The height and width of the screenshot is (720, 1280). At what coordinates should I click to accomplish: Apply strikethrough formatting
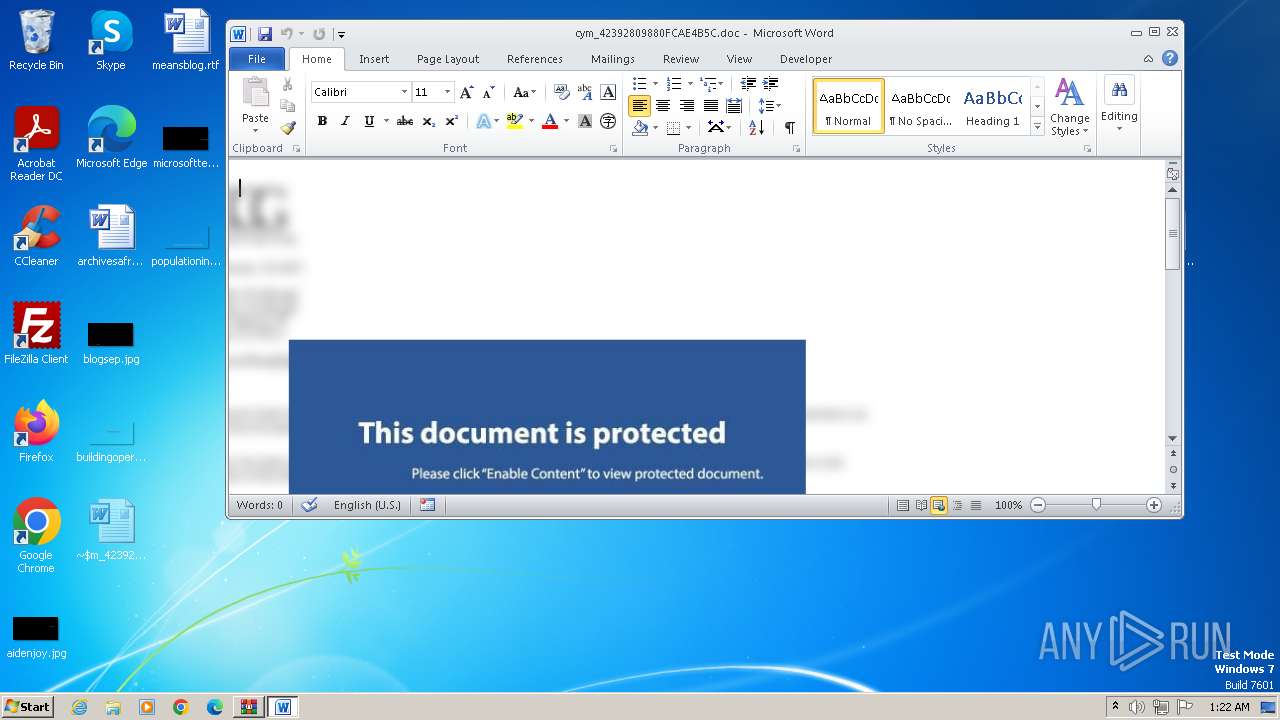[404, 121]
